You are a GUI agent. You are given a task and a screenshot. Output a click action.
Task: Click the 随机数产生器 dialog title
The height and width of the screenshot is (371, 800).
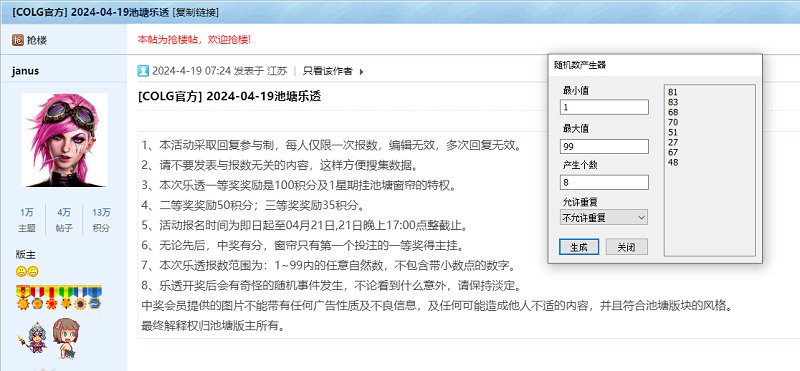point(580,65)
